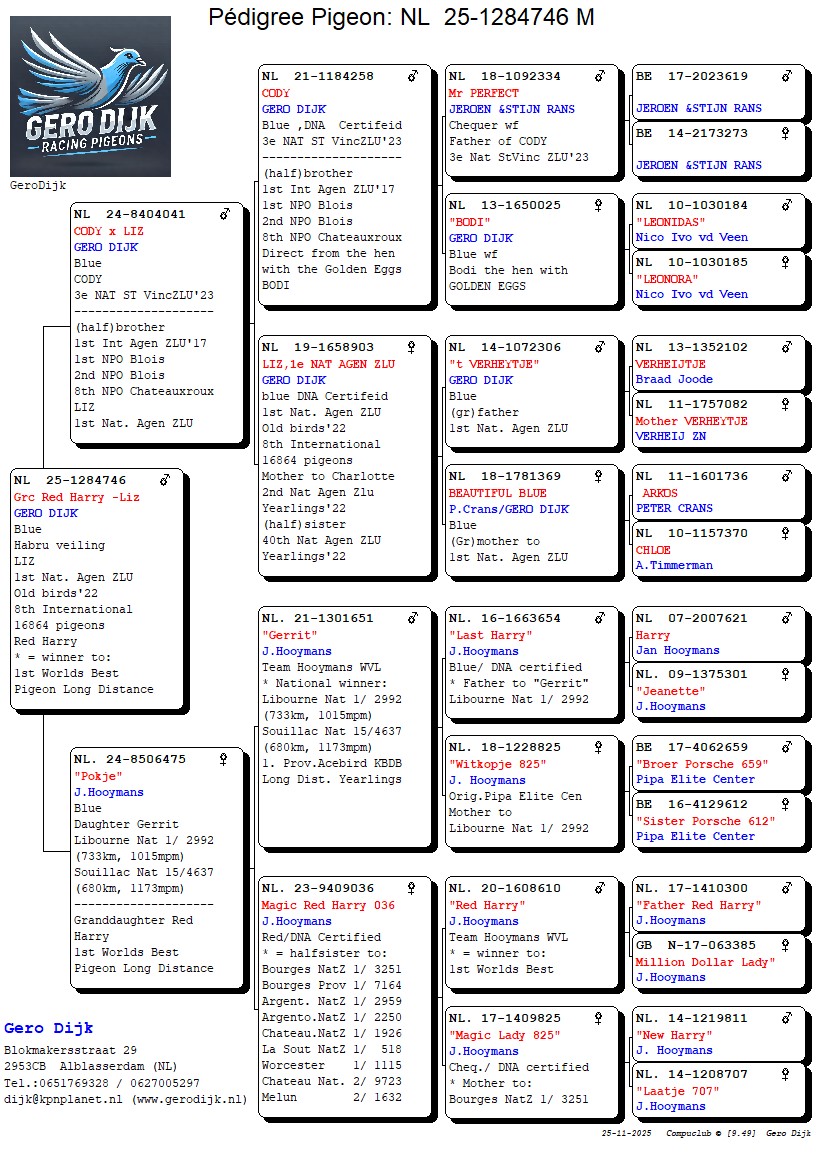Click male symbol in Last Harry box
The height and width of the screenshot is (1172, 816).
pyautogui.click(x=599, y=618)
